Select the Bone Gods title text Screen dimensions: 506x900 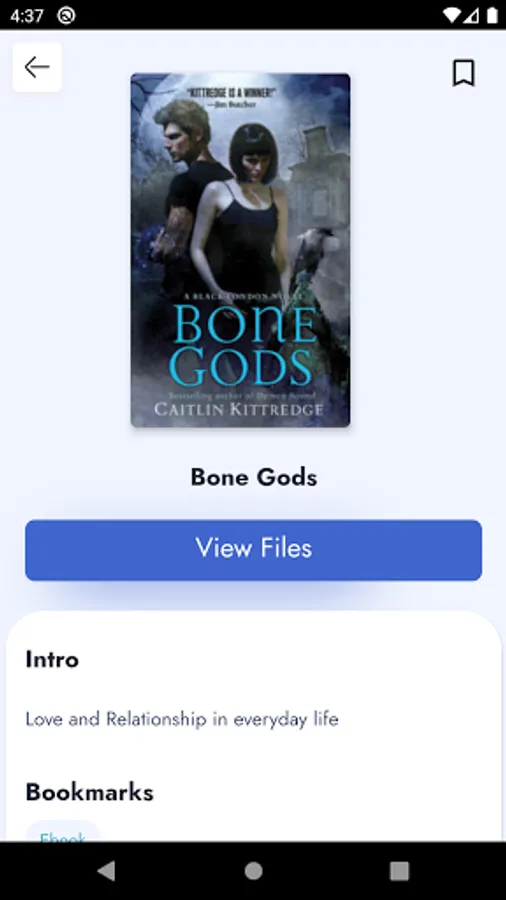click(254, 477)
